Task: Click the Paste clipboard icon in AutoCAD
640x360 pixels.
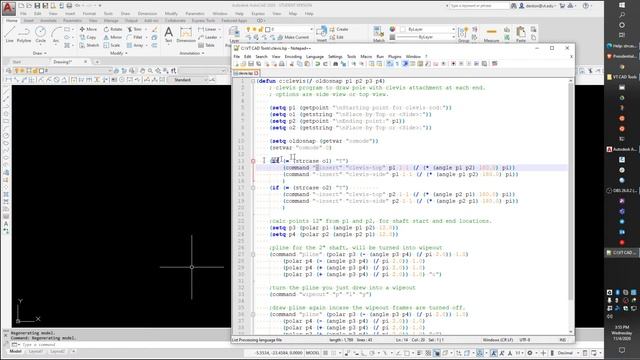Action: [x=521, y=34]
